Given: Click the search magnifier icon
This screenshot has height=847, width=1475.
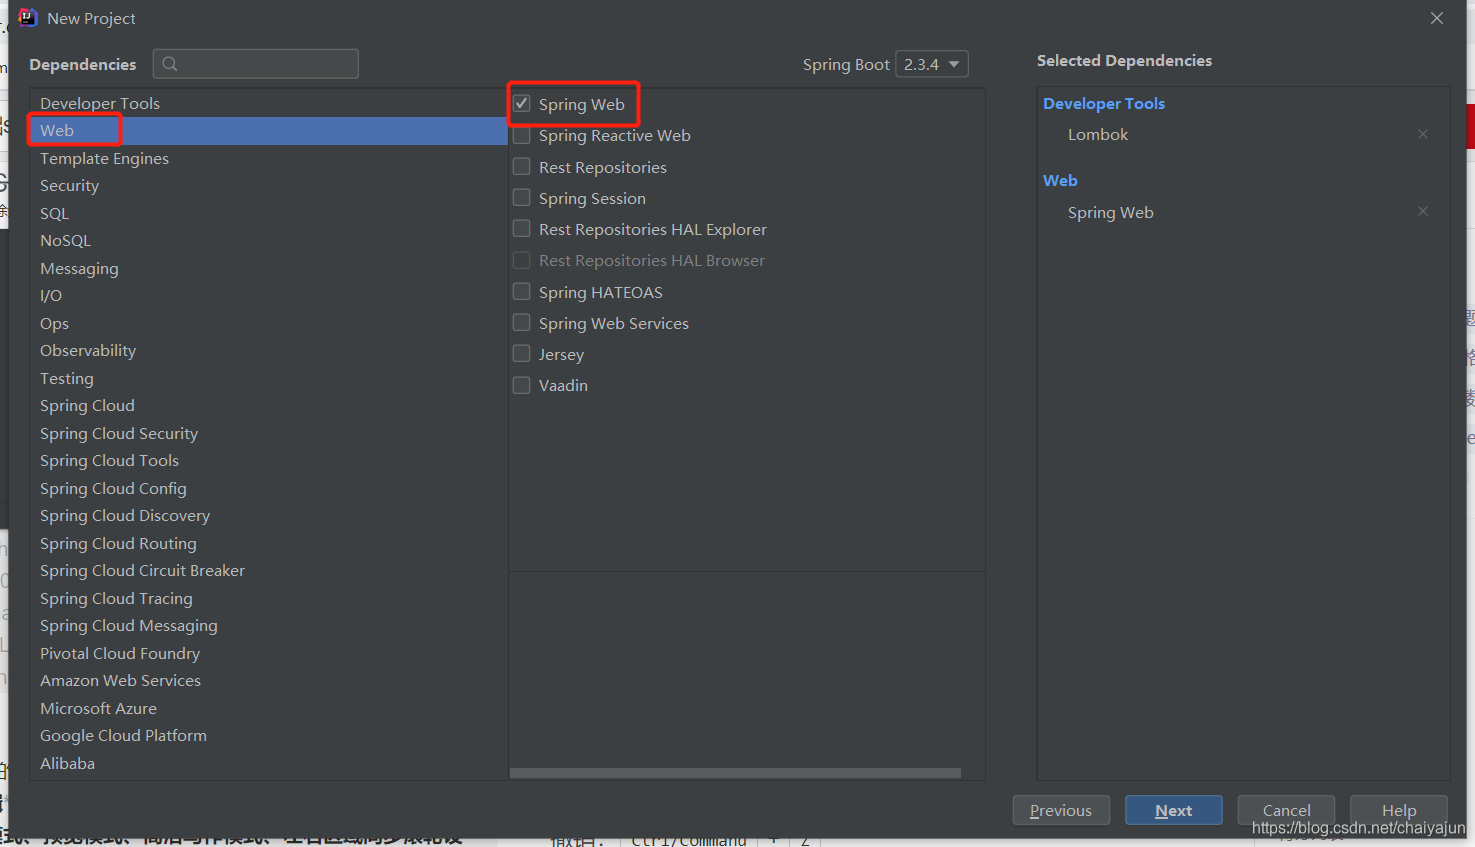Looking at the screenshot, I should (x=170, y=64).
